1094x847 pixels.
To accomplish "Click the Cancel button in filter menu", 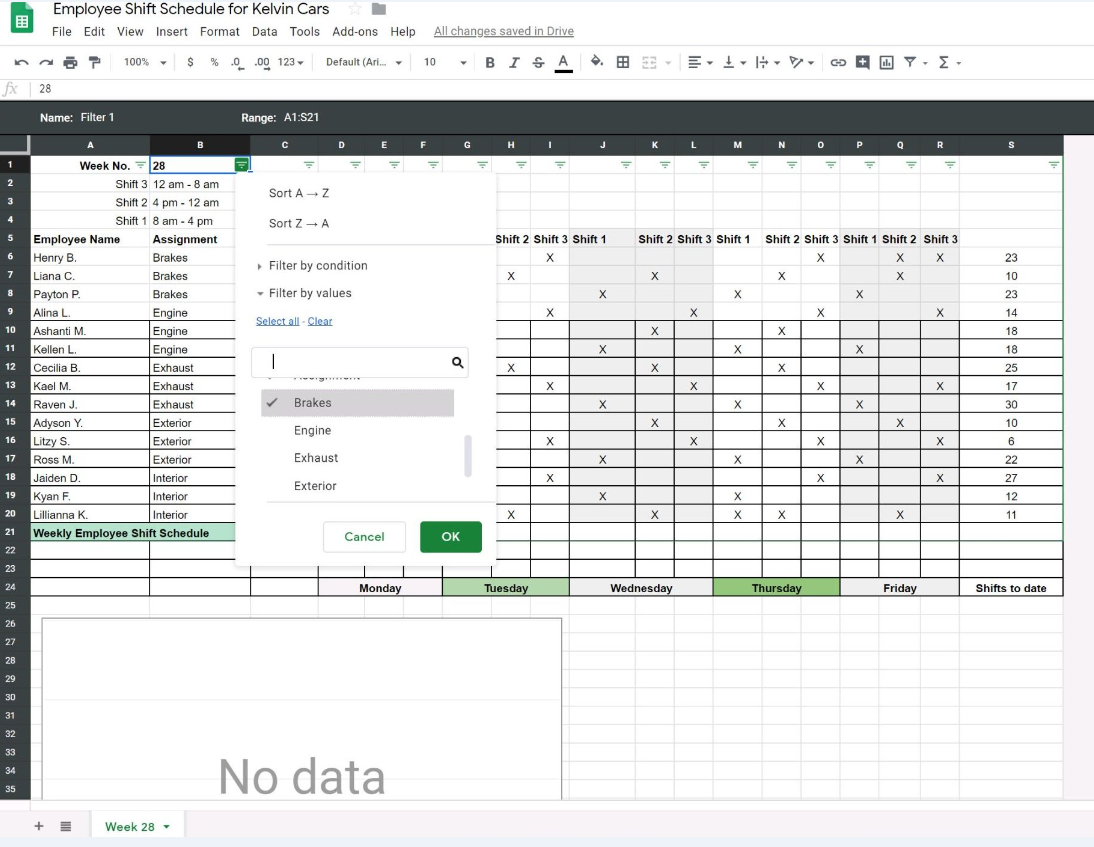I will tap(364, 537).
